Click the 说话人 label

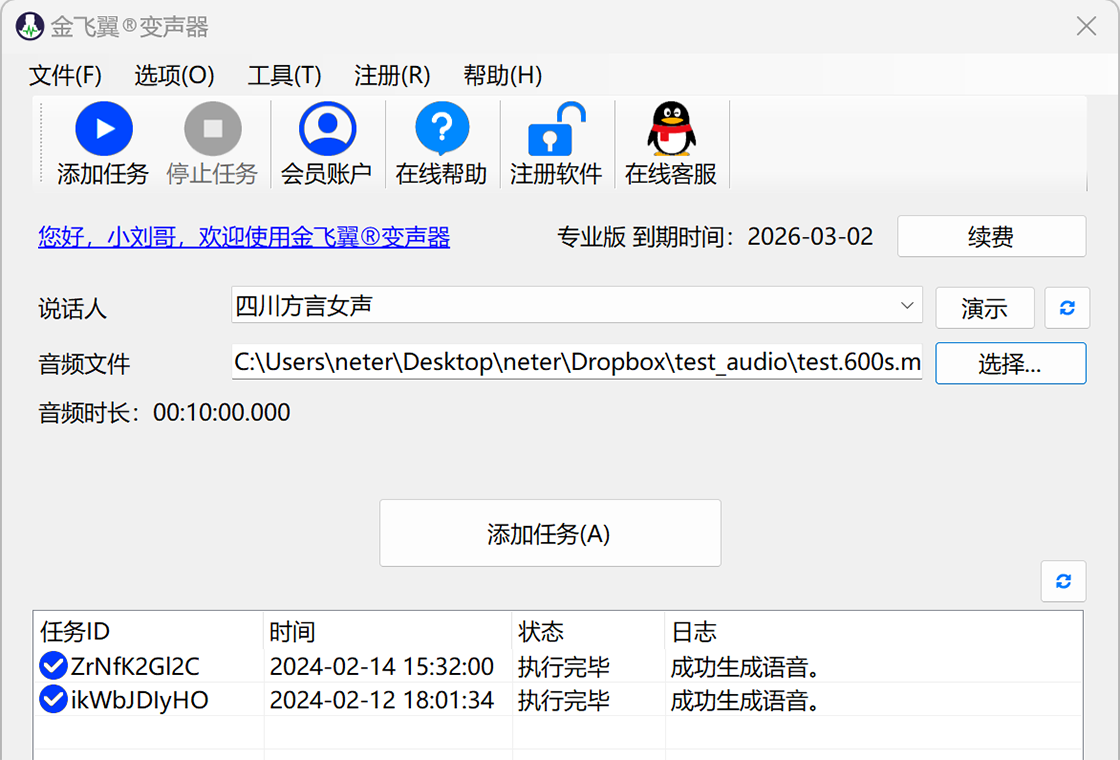(x=72, y=309)
